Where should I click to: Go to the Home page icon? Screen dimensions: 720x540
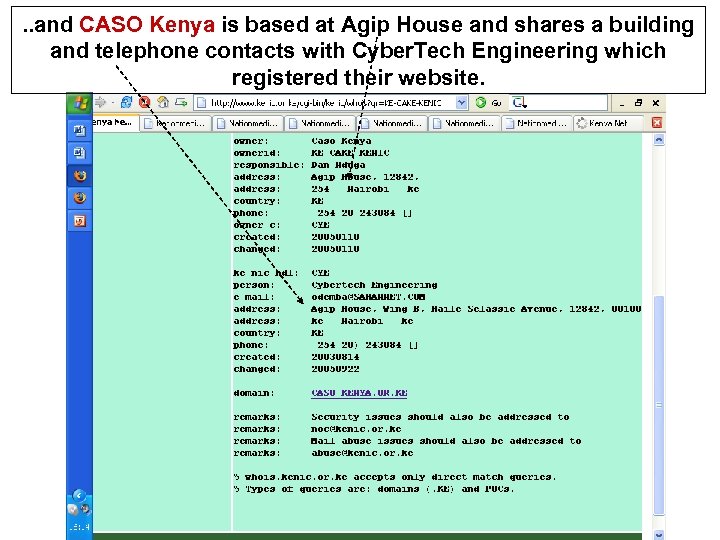(x=163, y=102)
